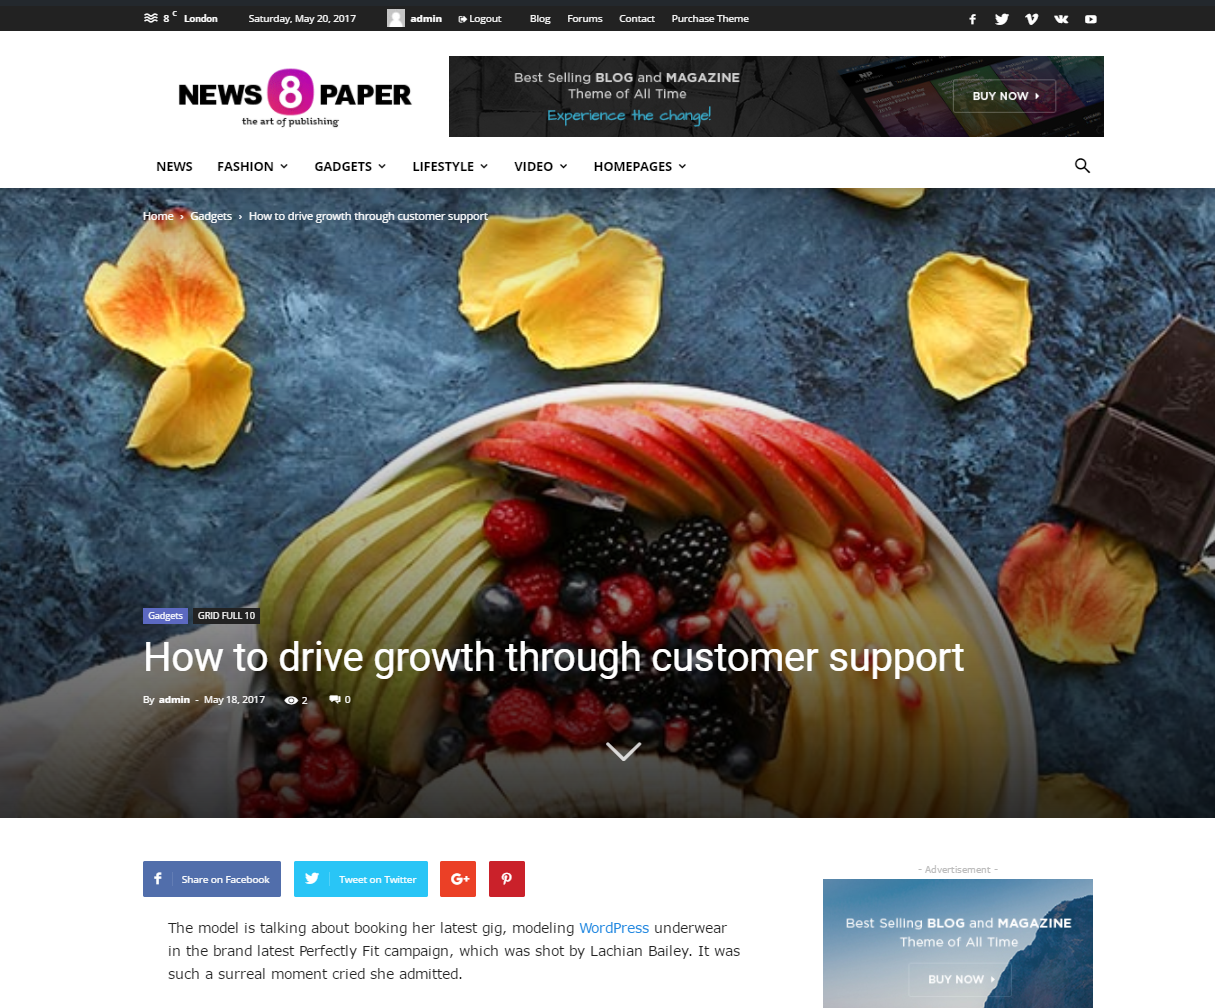
Task: Expand the Homepages menu dropdown
Action: 640,166
